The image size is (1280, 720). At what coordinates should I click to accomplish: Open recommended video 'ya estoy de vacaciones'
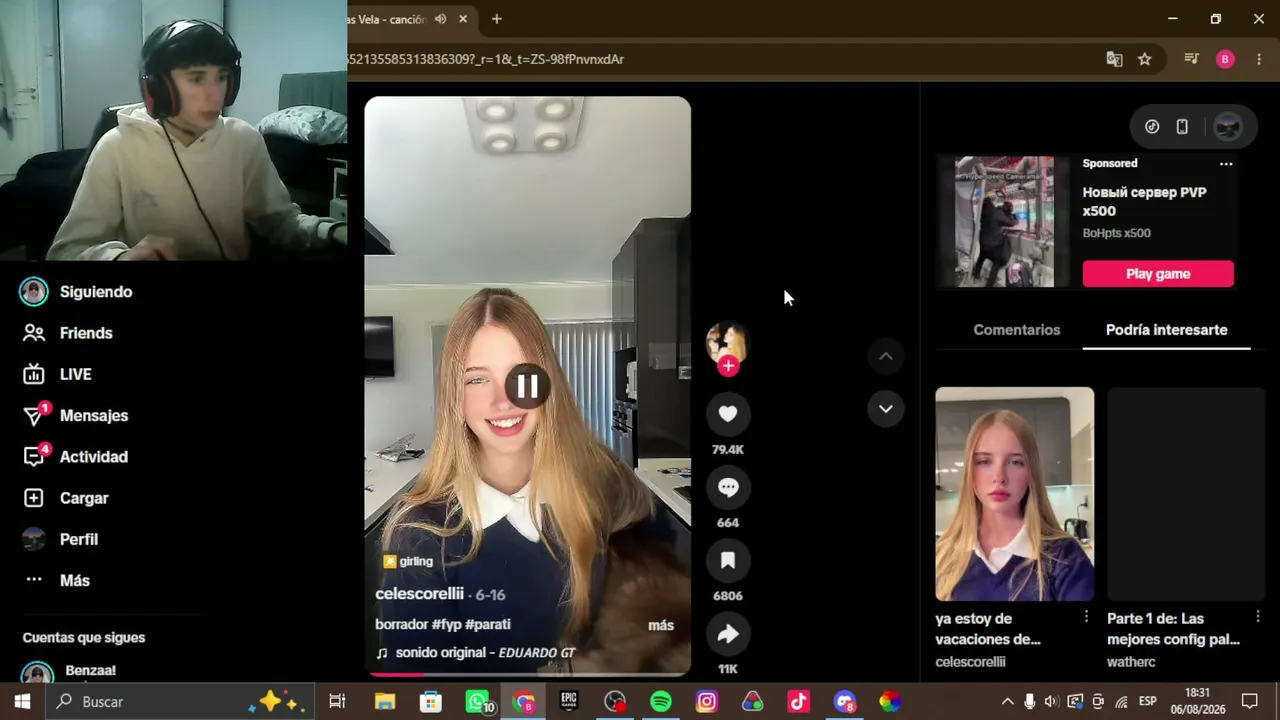coord(1014,494)
